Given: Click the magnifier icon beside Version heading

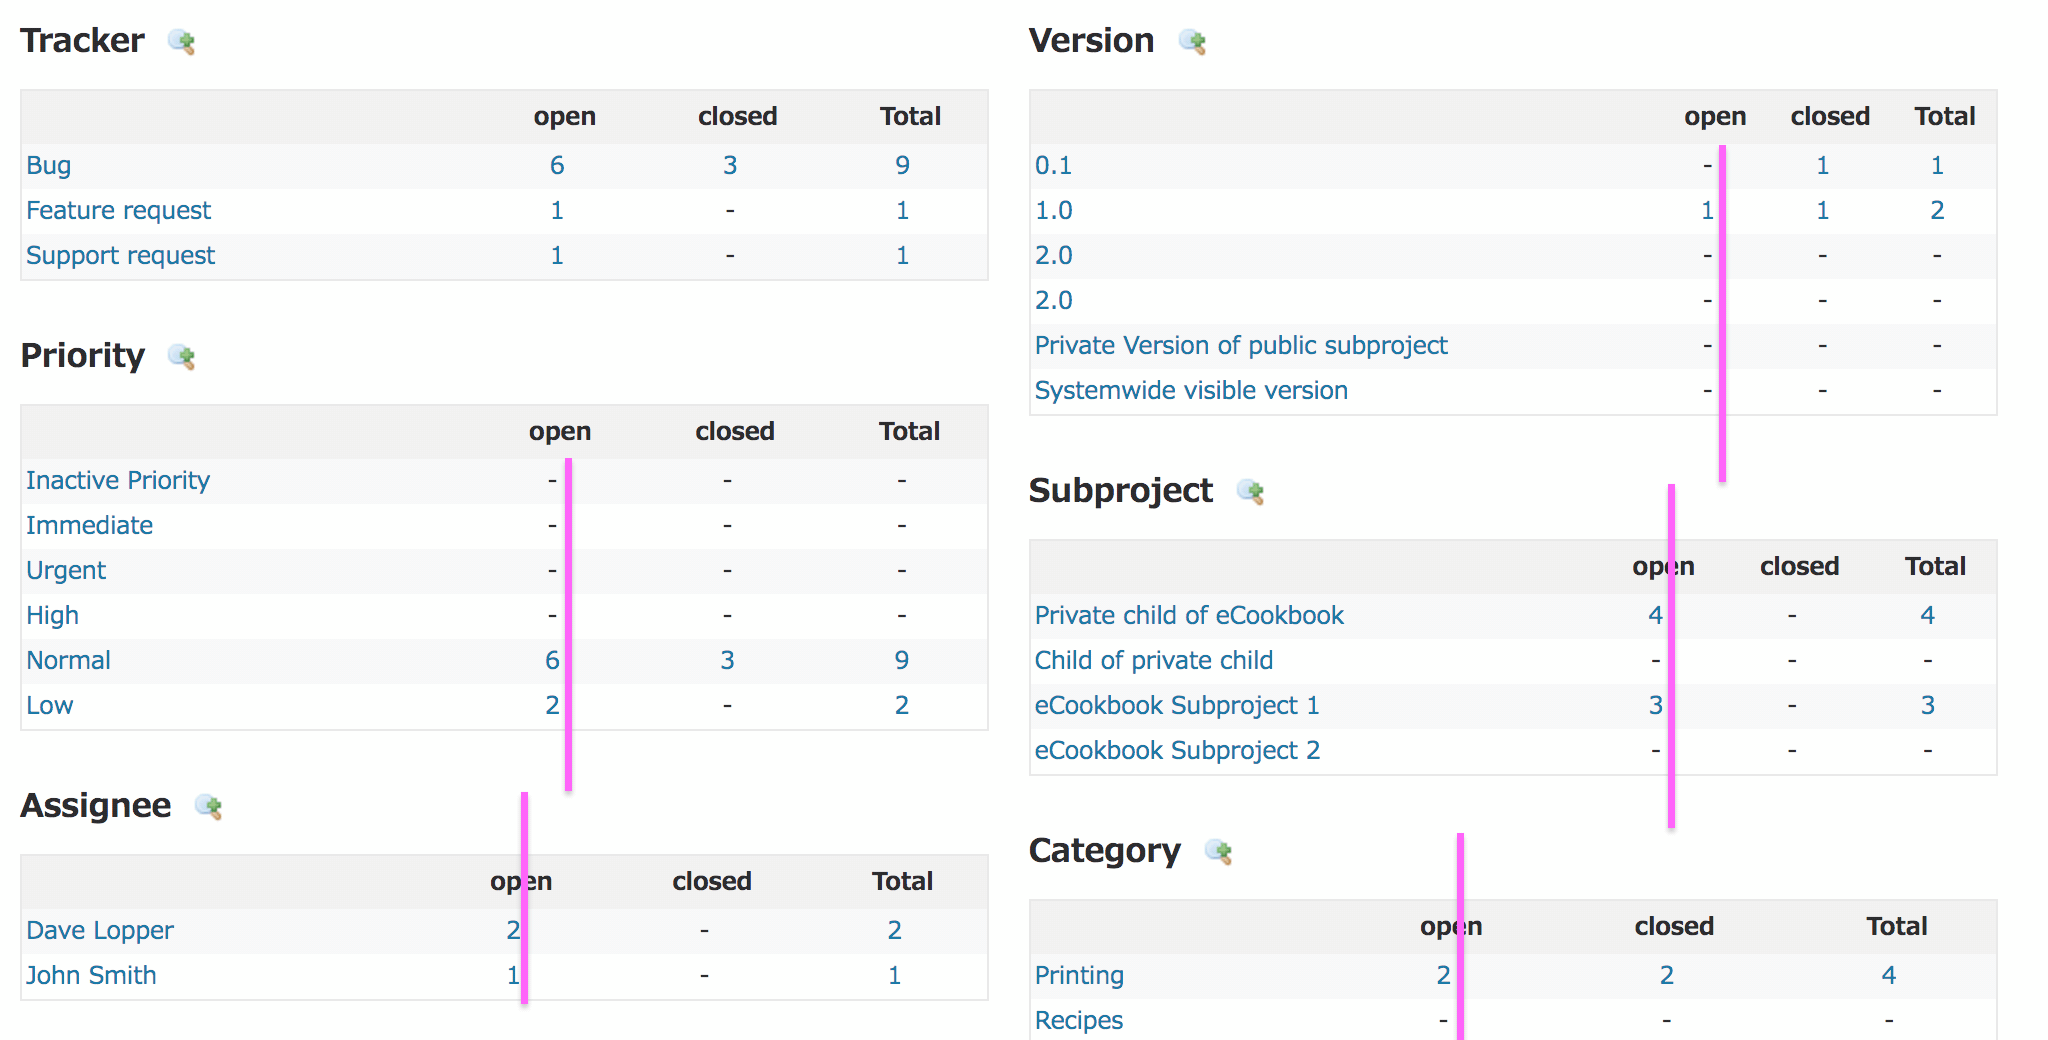Looking at the screenshot, I should (x=1193, y=41).
